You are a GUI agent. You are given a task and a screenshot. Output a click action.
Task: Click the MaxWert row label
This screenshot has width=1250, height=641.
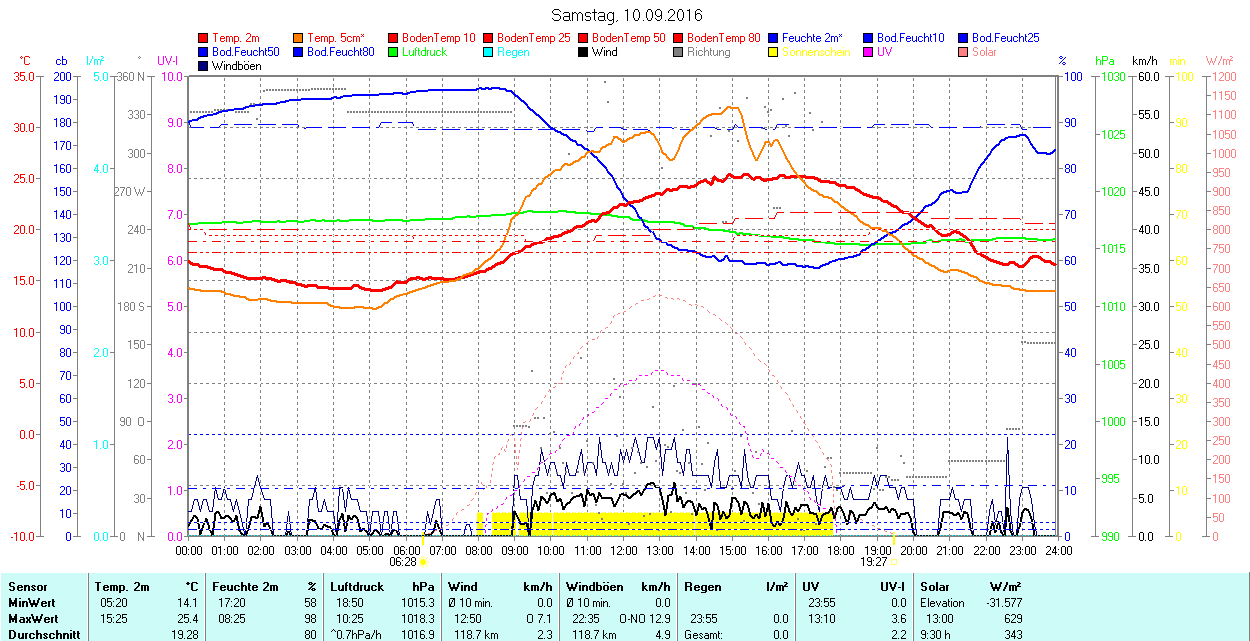[x=32, y=619]
